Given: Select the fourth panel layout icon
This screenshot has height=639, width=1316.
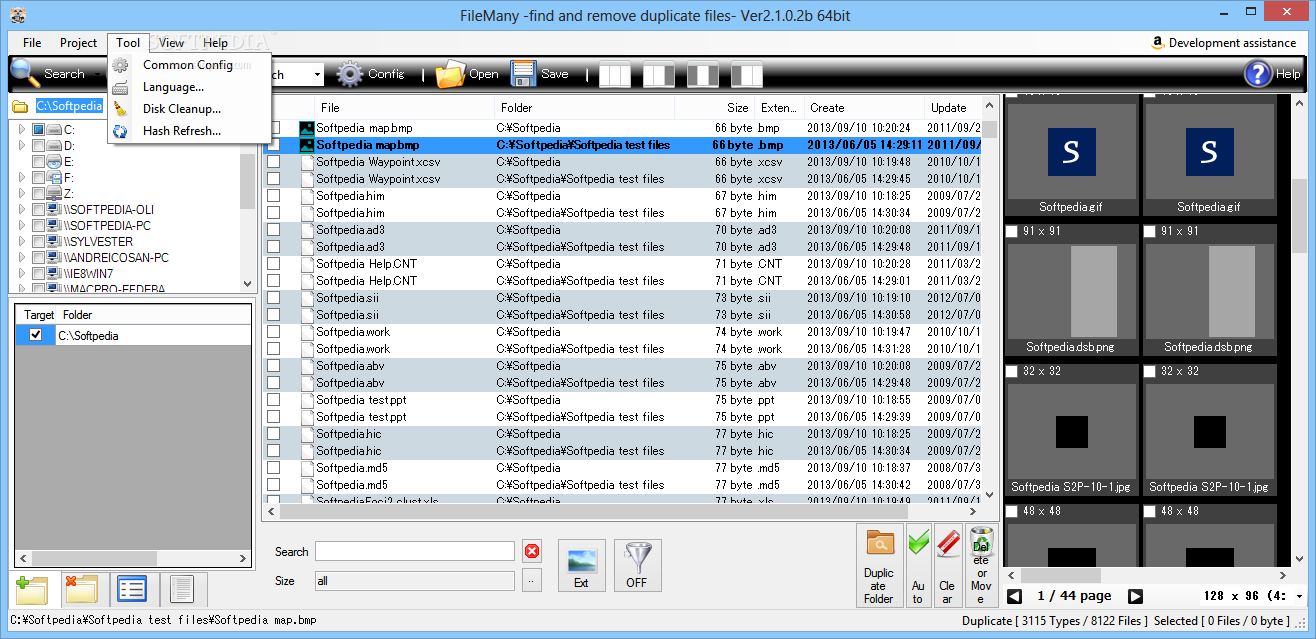Looking at the screenshot, I should tap(747, 75).
